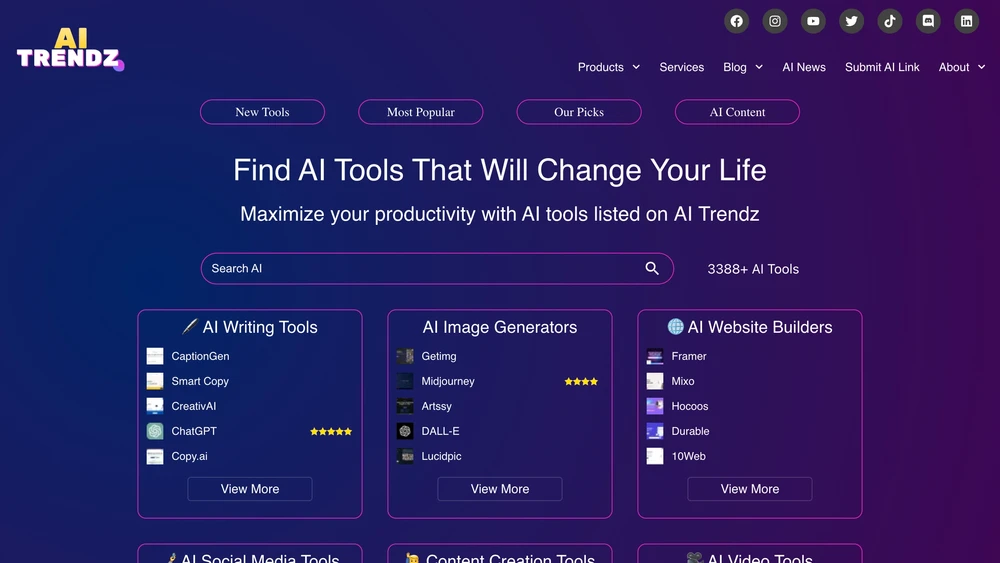Open the Hocoos tool link
The height and width of the screenshot is (563, 1000).
(x=689, y=406)
